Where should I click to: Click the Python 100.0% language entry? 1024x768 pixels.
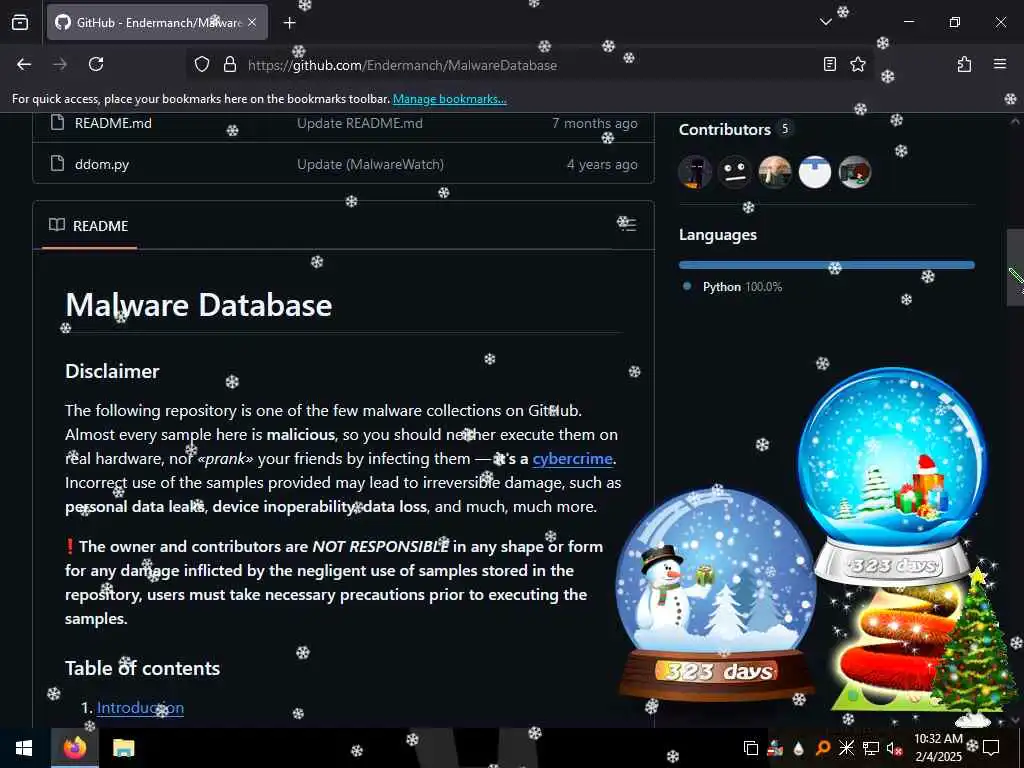(742, 287)
